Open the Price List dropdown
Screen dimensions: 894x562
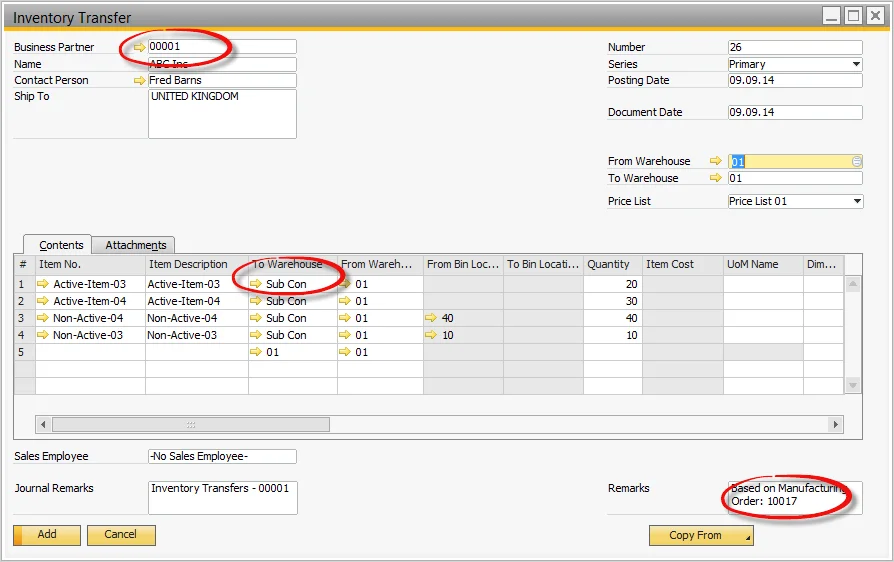tap(856, 201)
